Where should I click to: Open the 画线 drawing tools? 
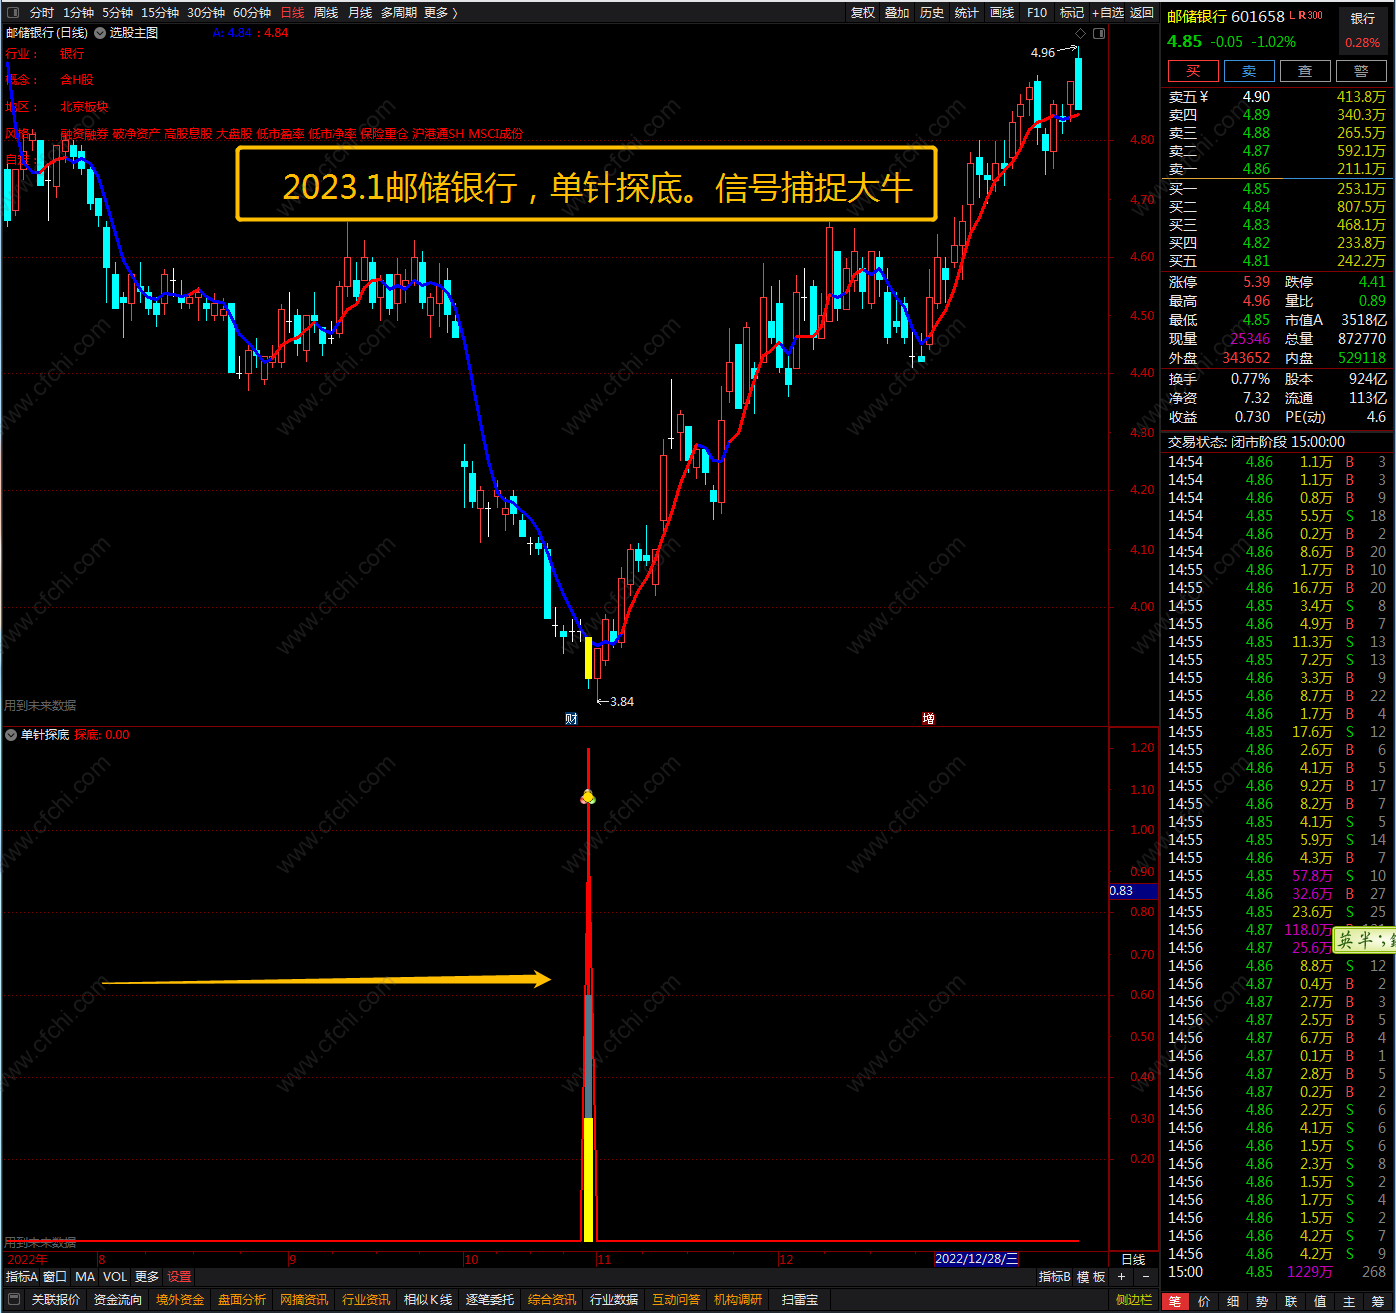1002,13
